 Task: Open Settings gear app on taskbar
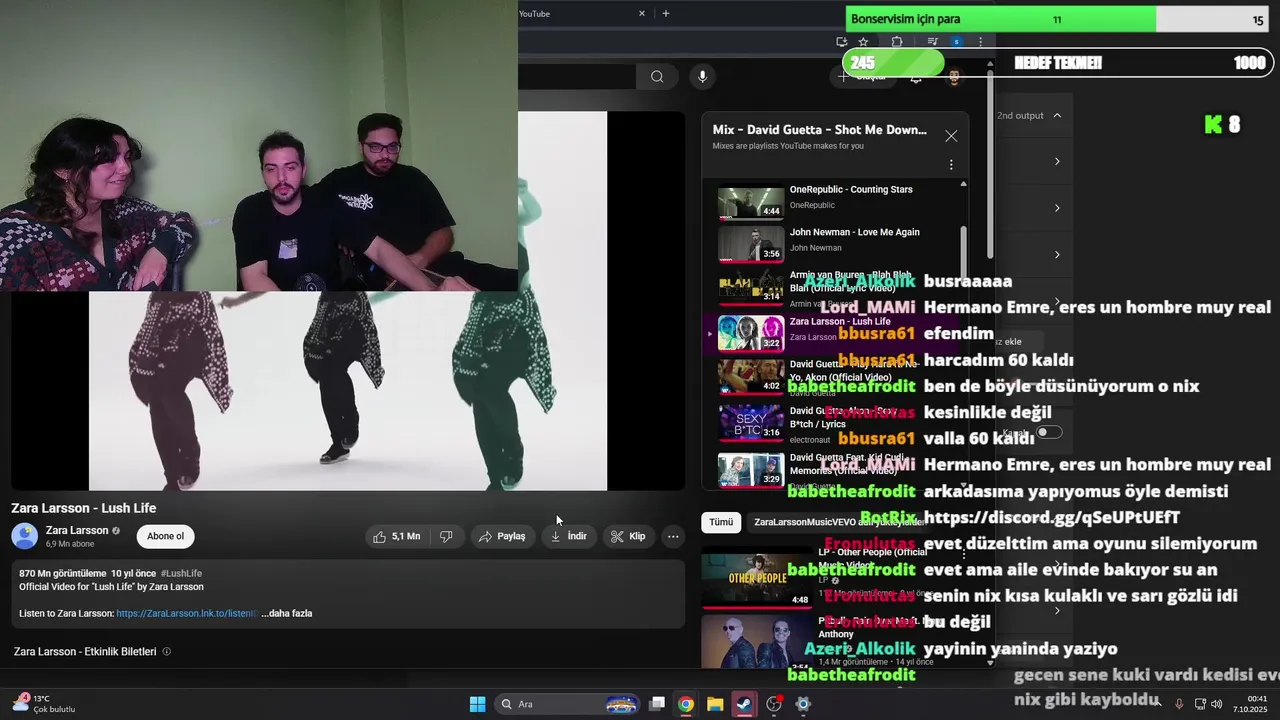coord(803,704)
